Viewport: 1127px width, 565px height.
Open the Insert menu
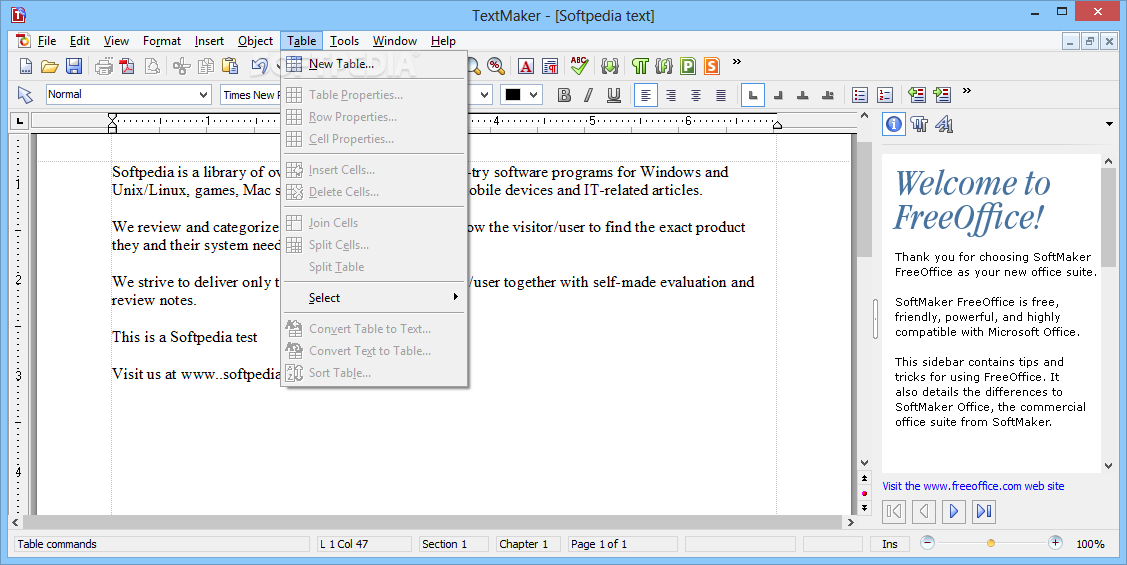pyautogui.click(x=209, y=41)
